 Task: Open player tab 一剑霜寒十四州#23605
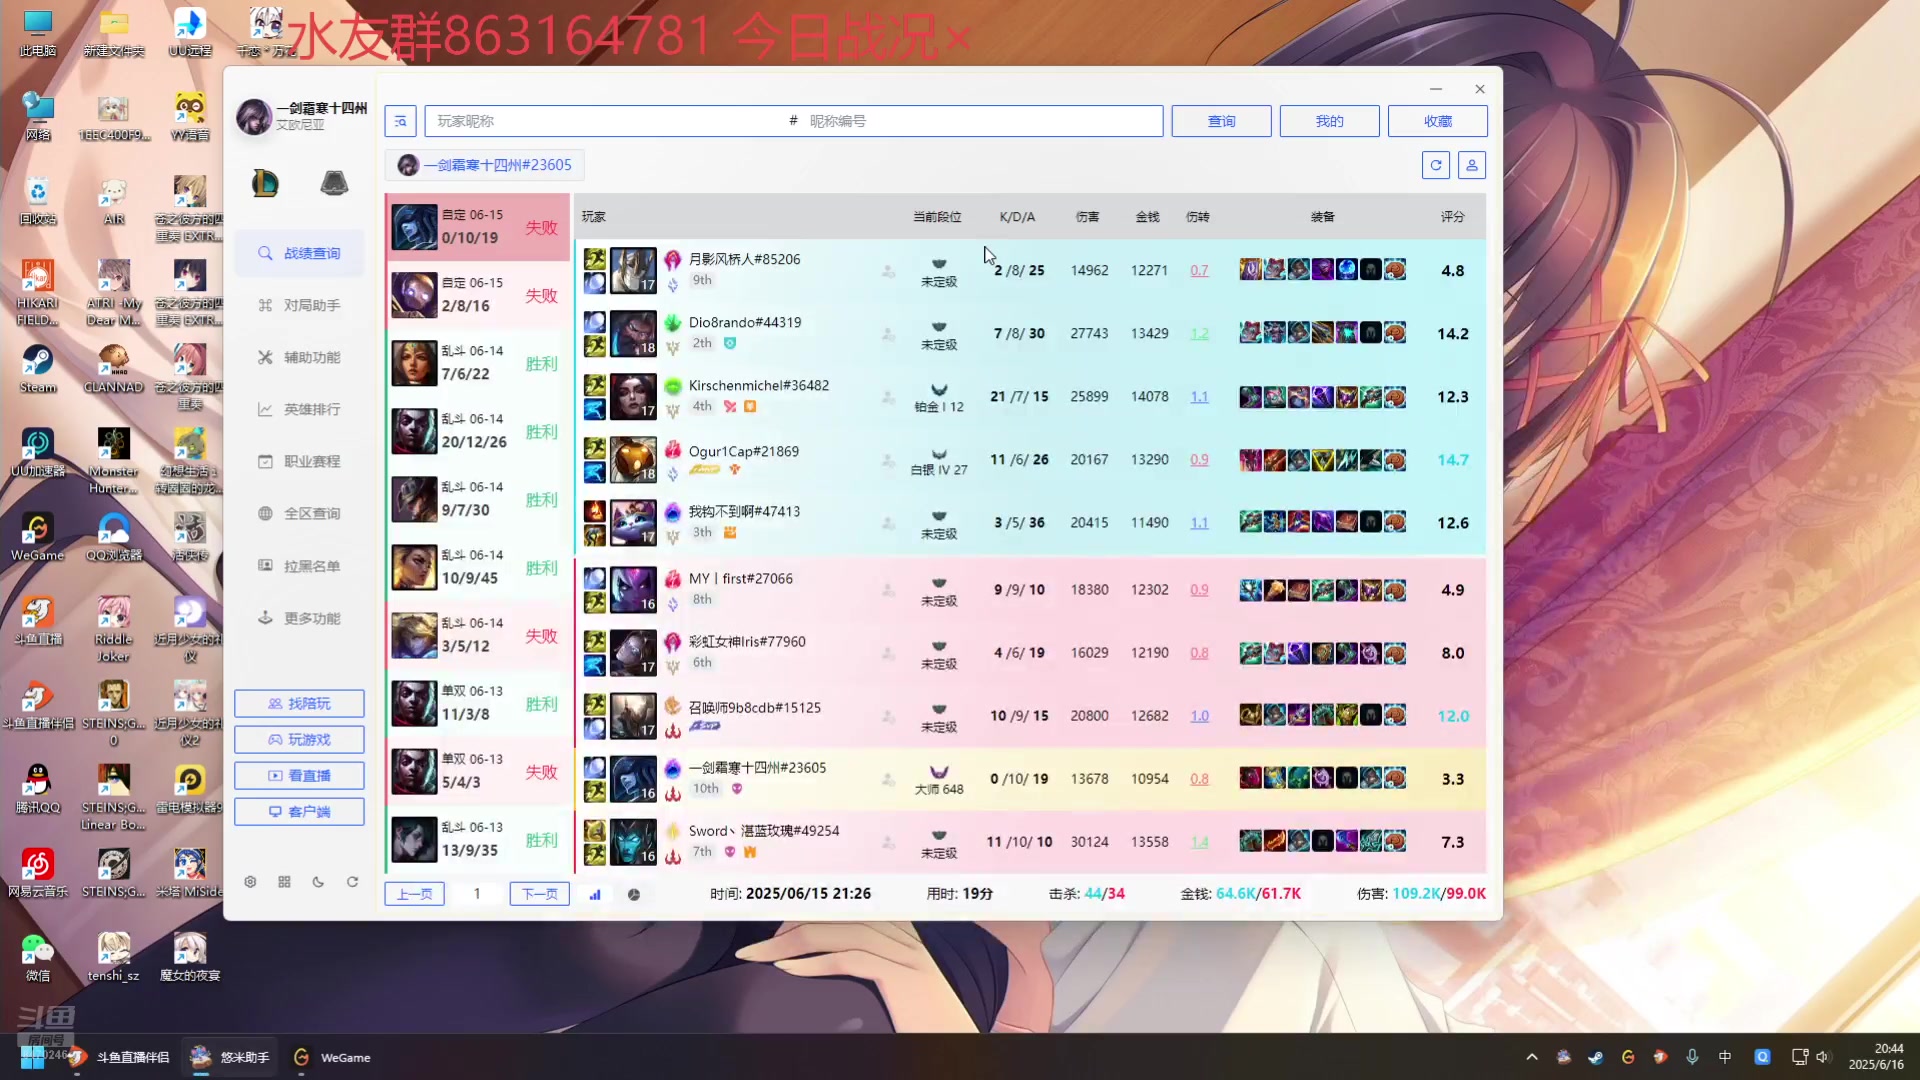pyautogui.click(x=486, y=165)
